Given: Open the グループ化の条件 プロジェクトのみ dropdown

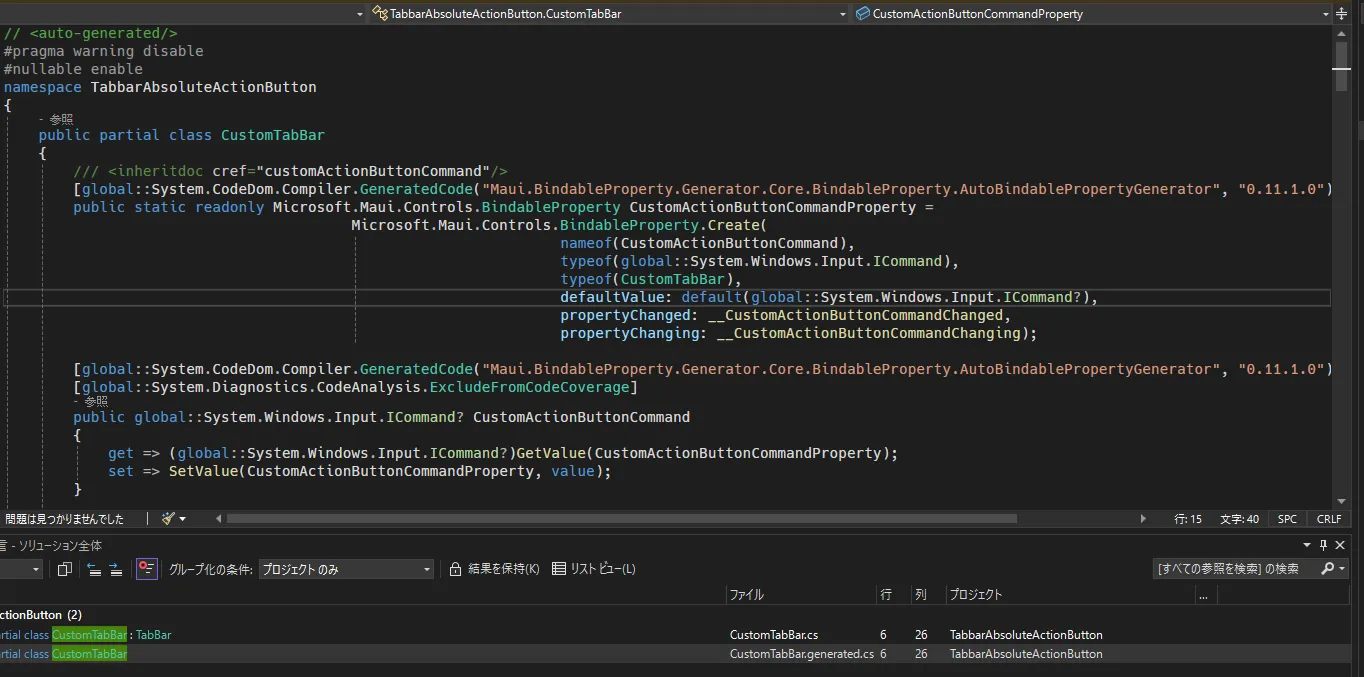Looking at the screenshot, I should 346,569.
